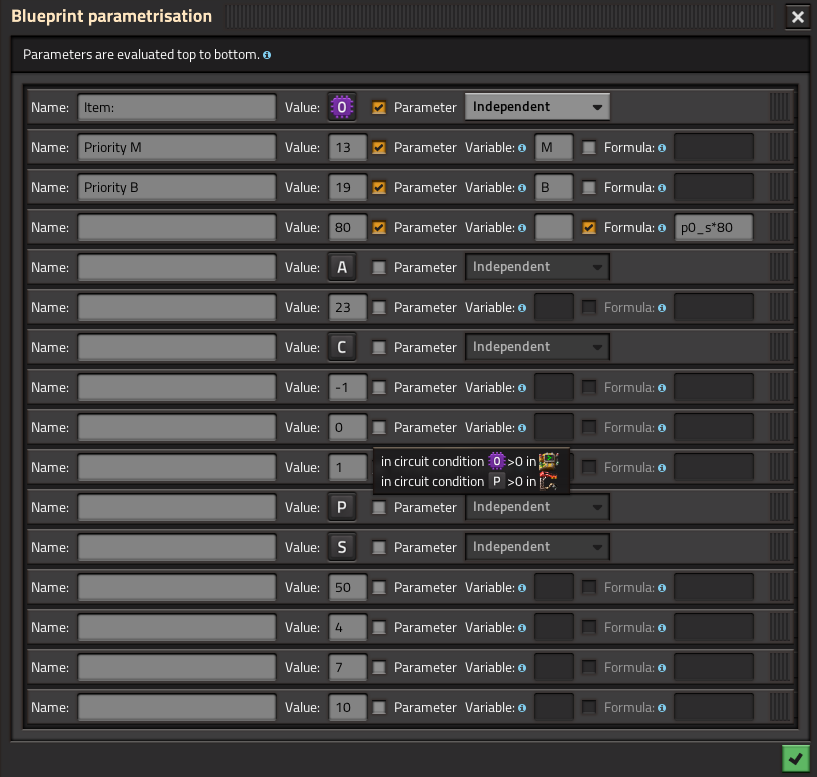Click the Formula info icon in Priority B row
This screenshot has width=817, height=777.
[662, 188]
